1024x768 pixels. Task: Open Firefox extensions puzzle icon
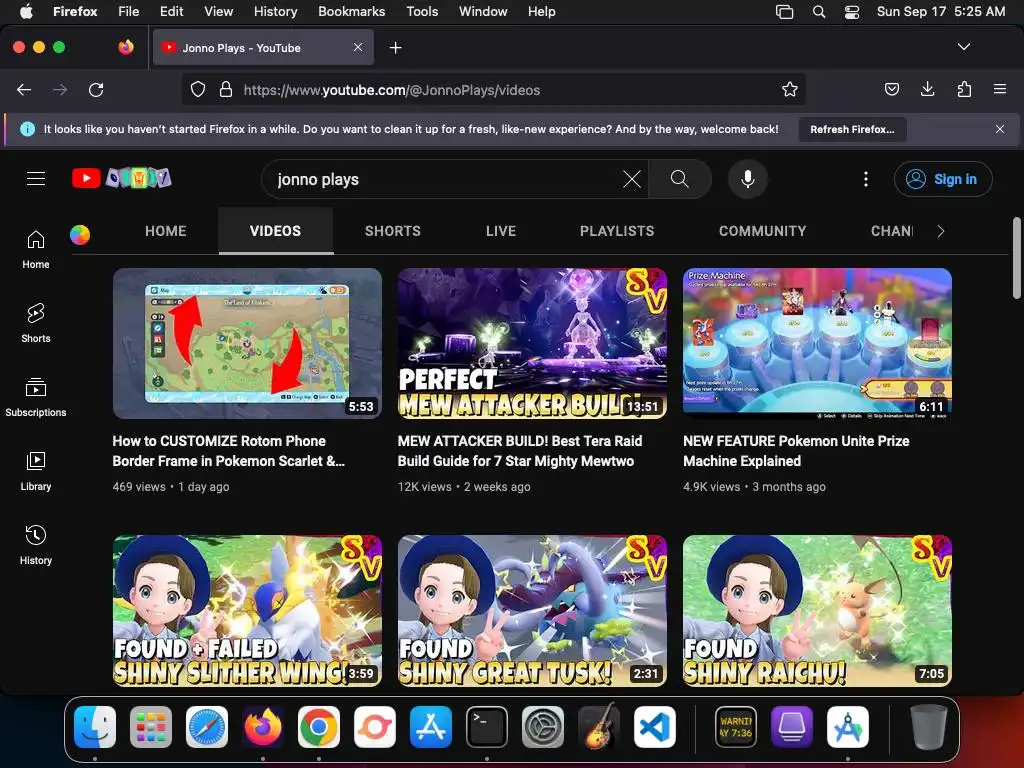coord(964,89)
